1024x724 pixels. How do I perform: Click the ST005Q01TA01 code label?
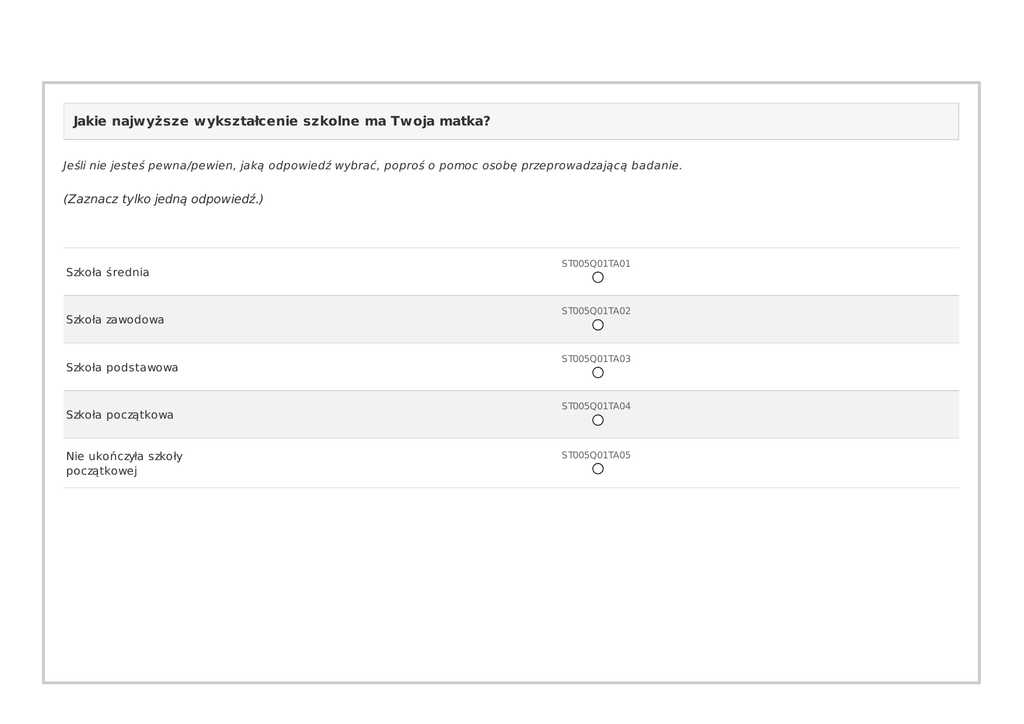pos(596,264)
